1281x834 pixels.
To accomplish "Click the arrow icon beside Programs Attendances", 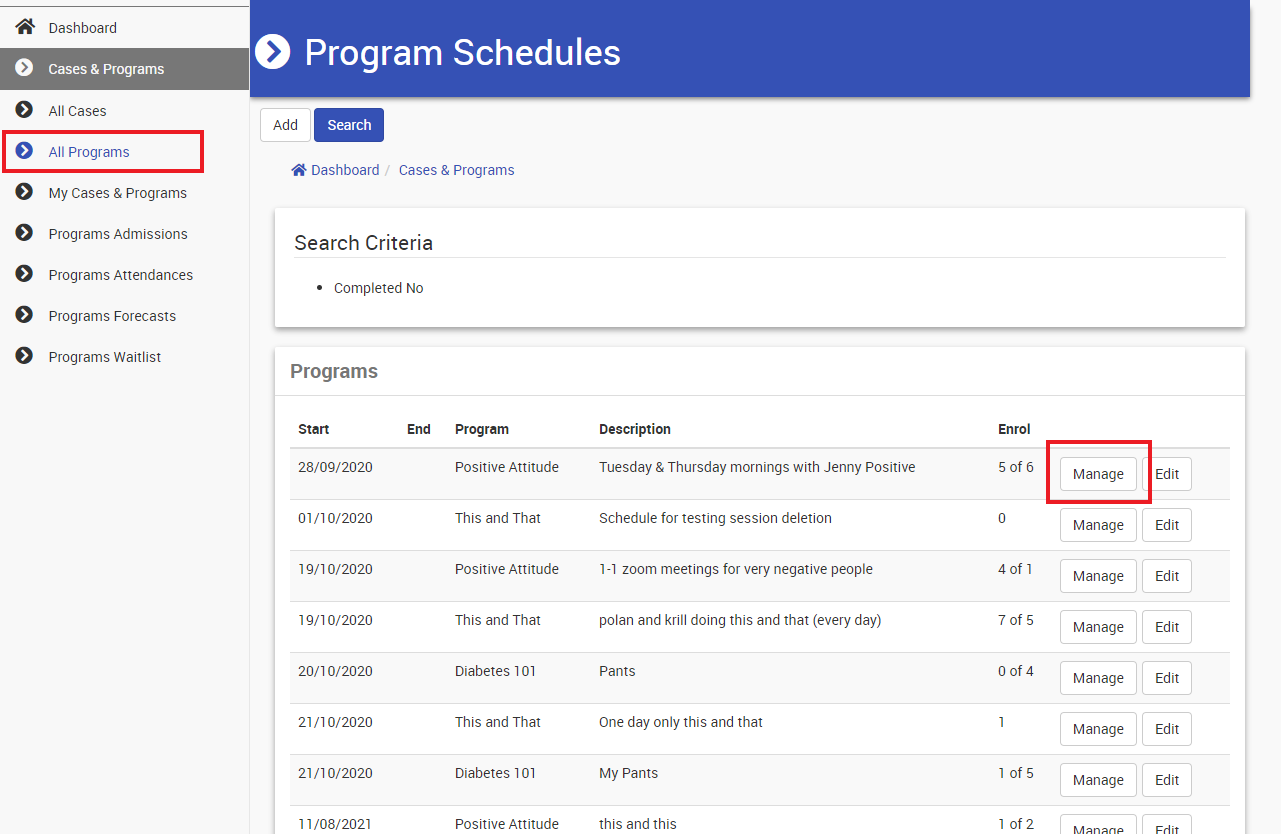I will (24, 274).
